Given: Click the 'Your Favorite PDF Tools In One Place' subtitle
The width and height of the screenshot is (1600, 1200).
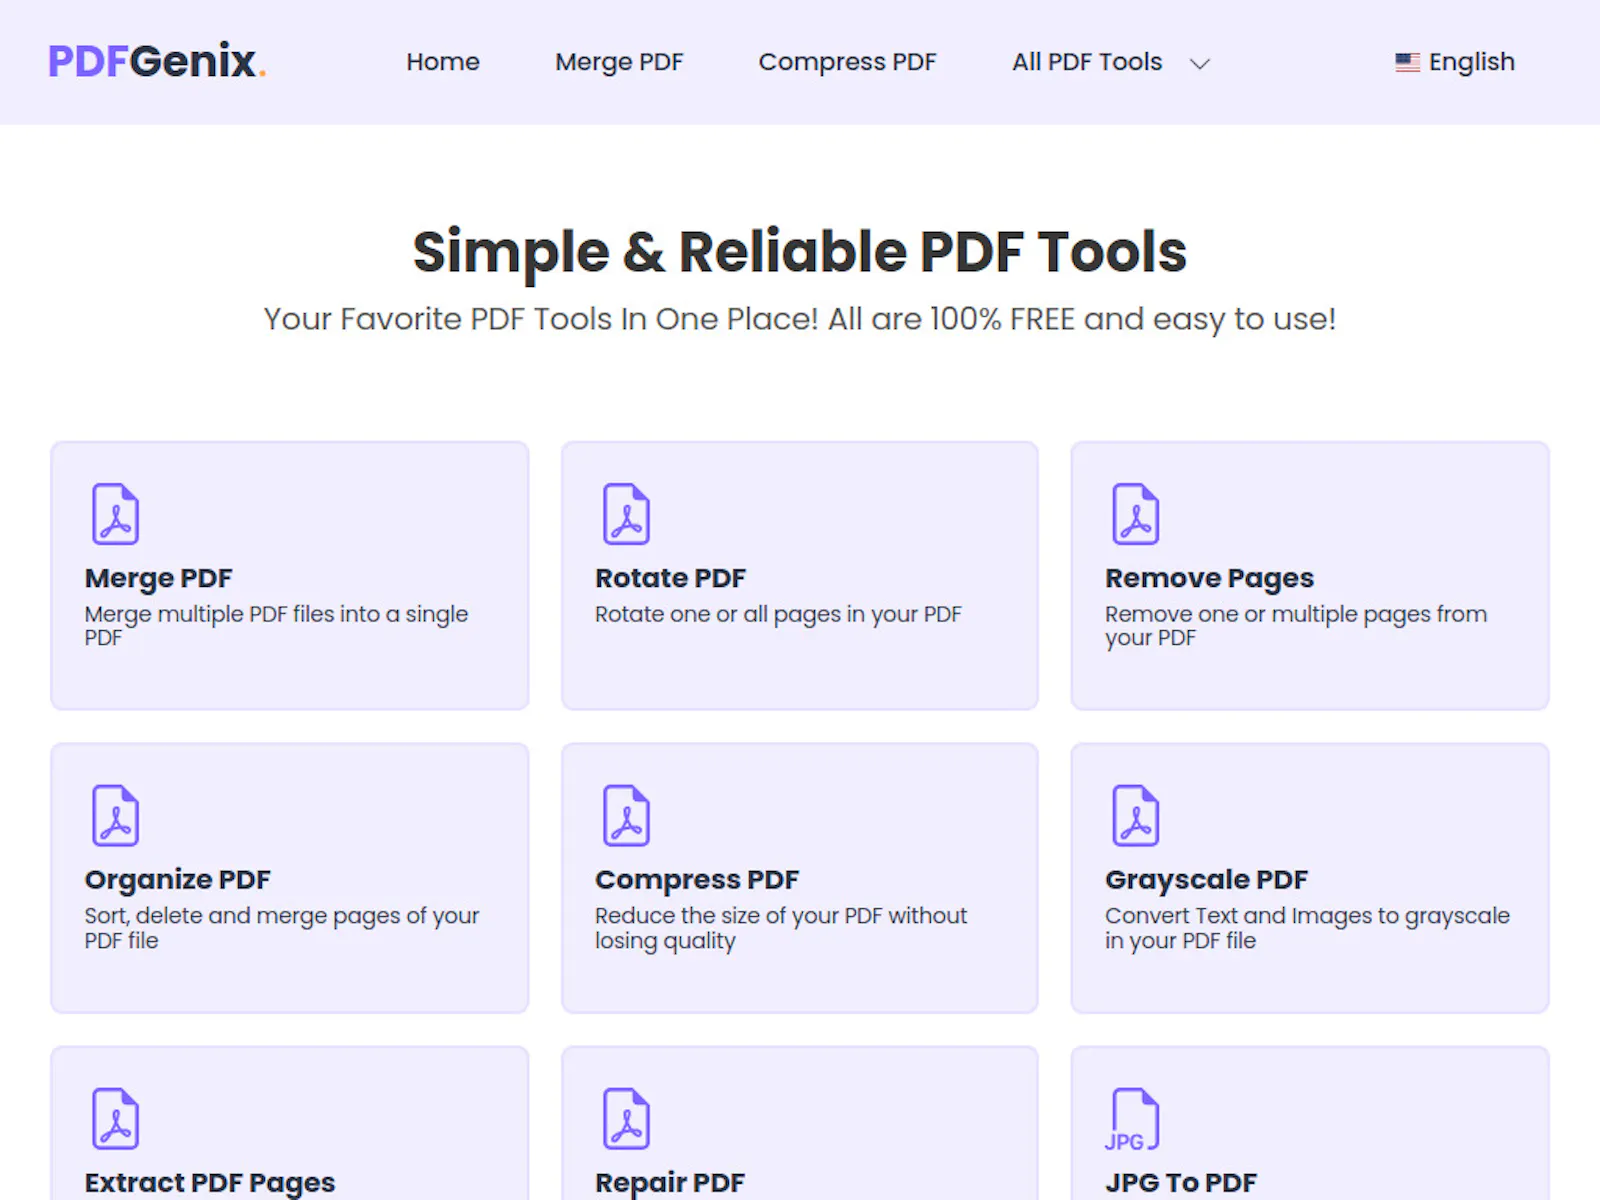Looking at the screenshot, I should click(x=800, y=319).
